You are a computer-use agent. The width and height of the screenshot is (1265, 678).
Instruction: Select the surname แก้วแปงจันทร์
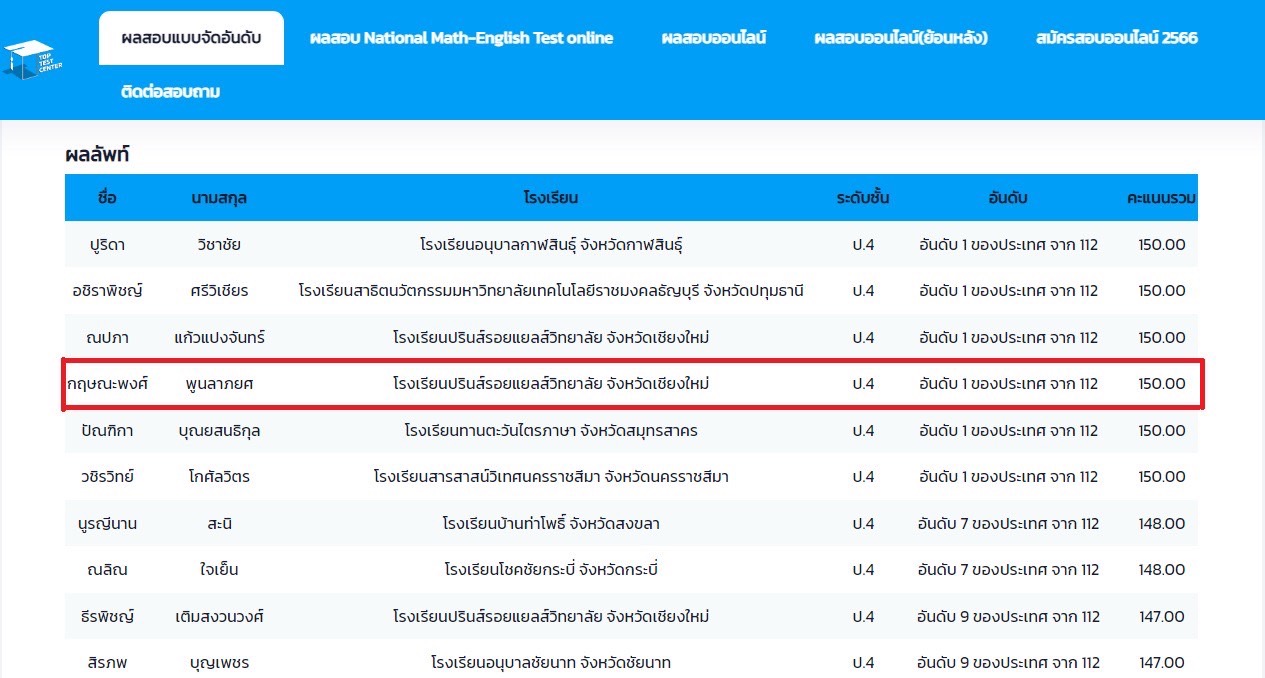coord(219,337)
